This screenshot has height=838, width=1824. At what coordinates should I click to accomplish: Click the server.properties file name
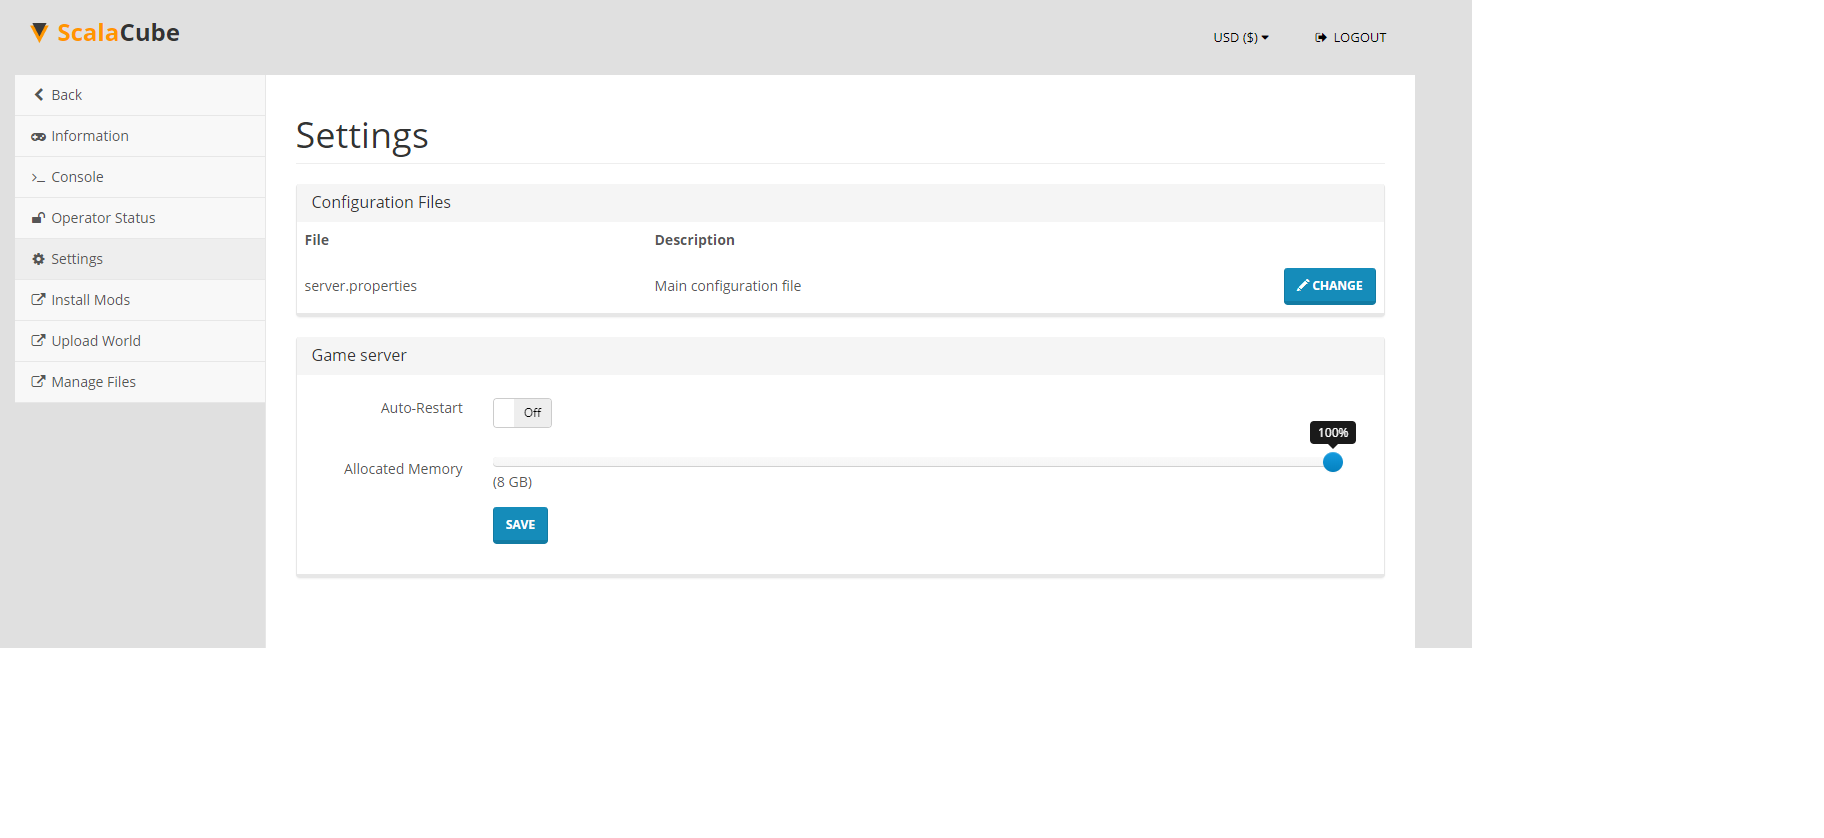(361, 286)
